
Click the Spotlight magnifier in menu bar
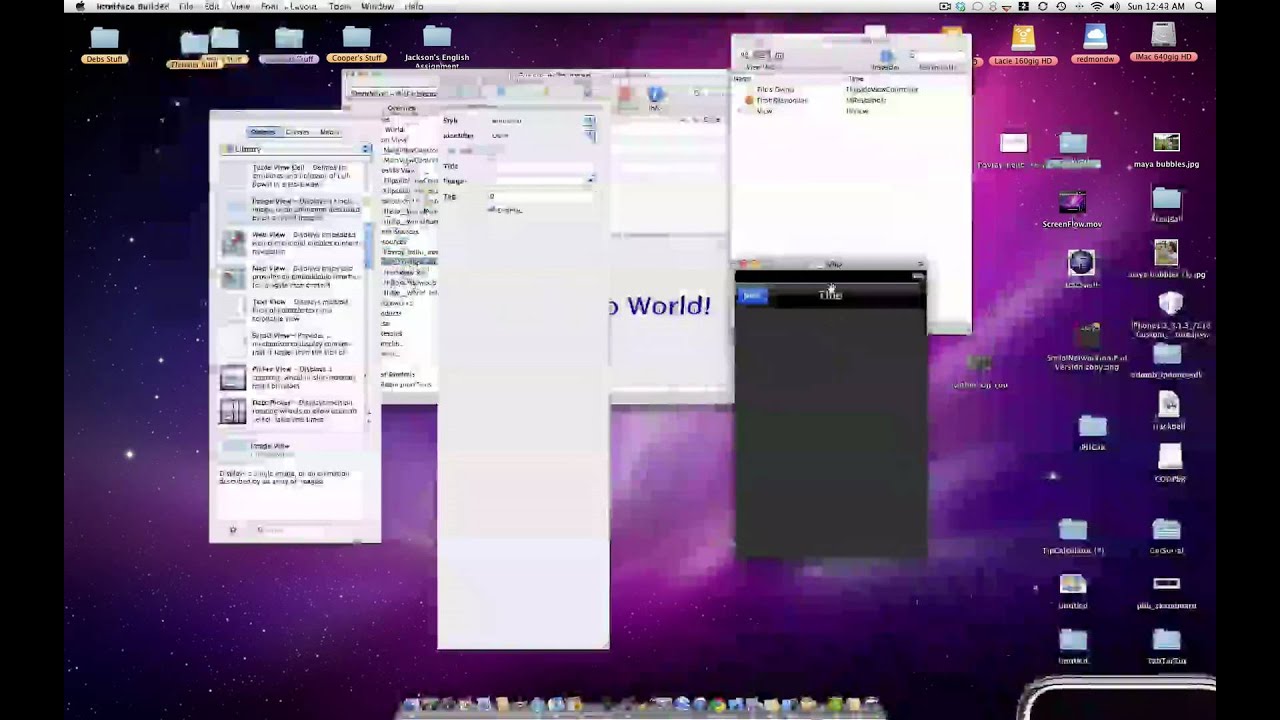1199,6
